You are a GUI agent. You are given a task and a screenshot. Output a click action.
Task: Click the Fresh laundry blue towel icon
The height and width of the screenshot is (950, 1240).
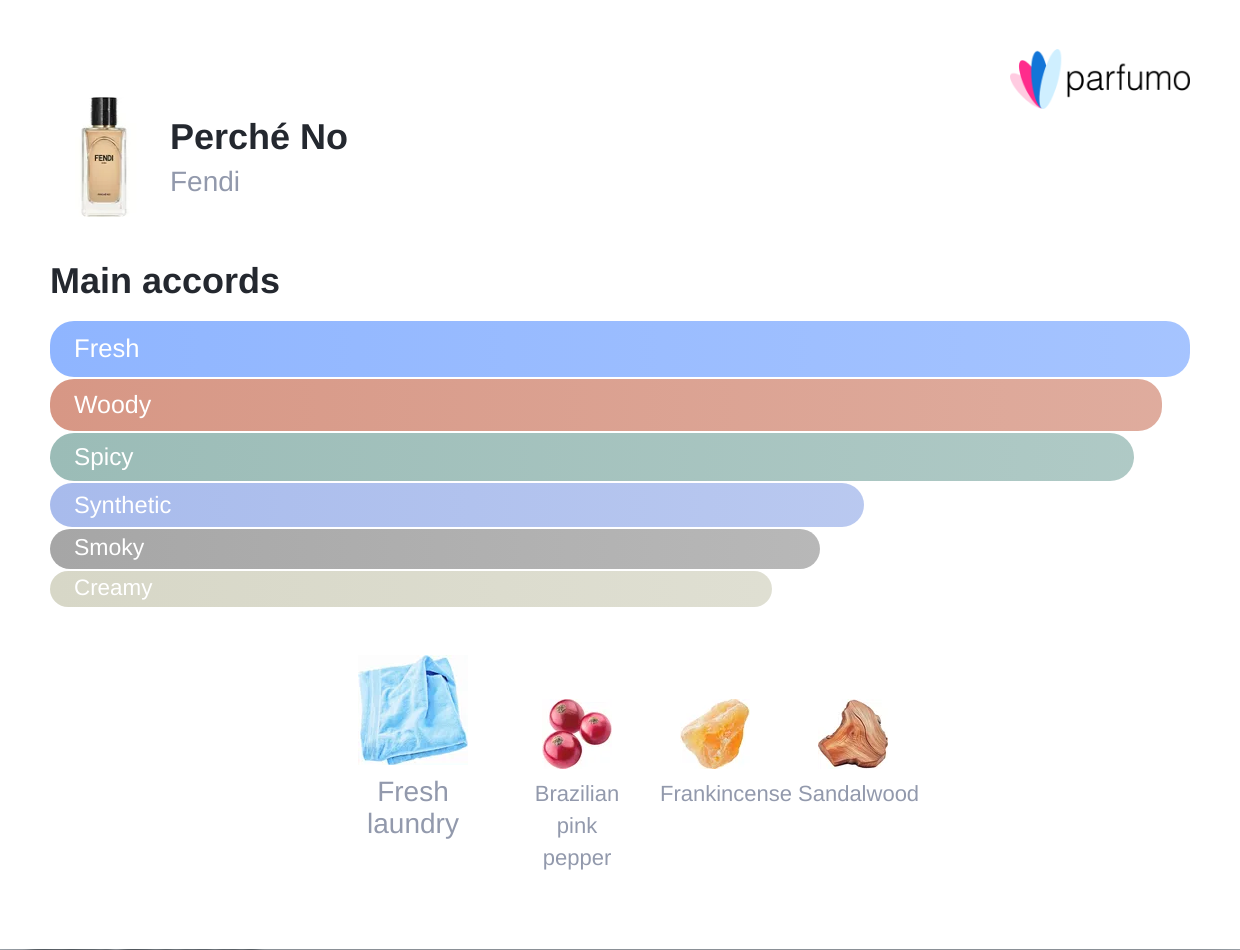click(x=412, y=710)
